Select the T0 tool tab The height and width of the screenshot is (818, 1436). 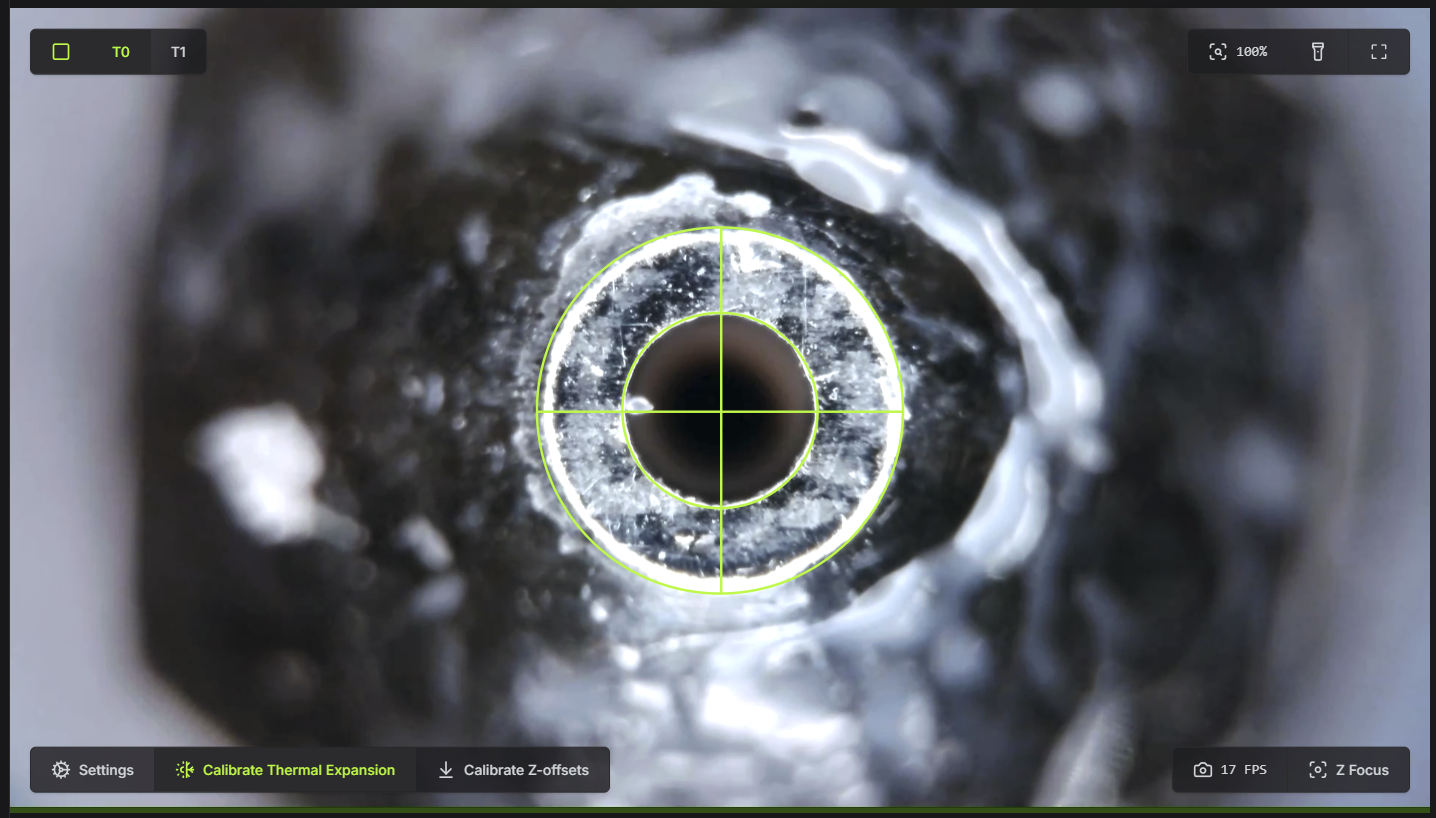click(x=121, y=52)
